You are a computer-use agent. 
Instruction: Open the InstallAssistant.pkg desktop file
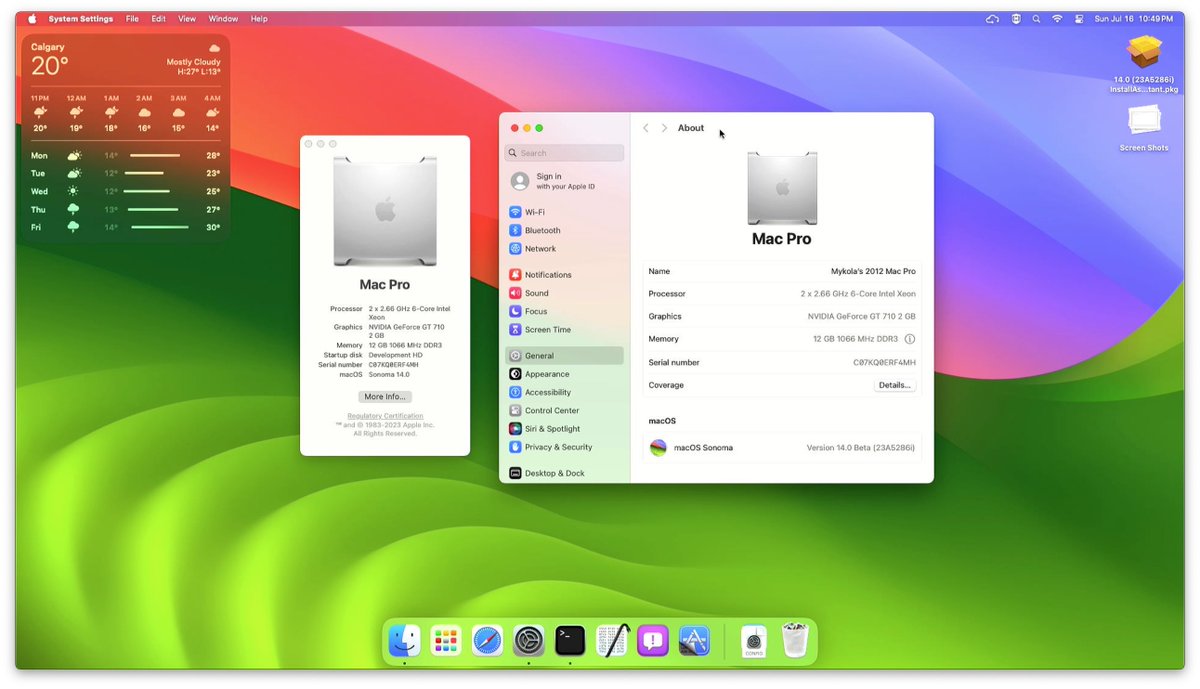click(1144, 64)
